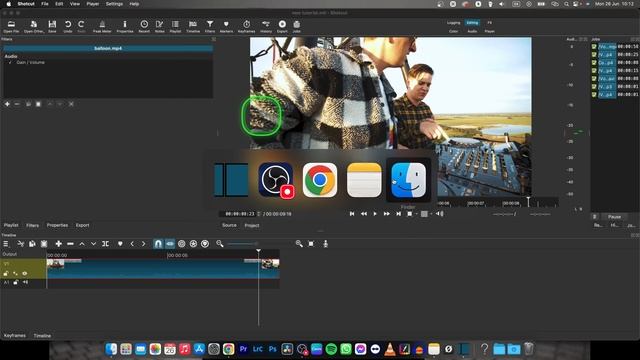The height and width of the screenshot is (360, 640).
Task: Switch to the Keyframes bottom tab
Action: [x=15, y=336]
